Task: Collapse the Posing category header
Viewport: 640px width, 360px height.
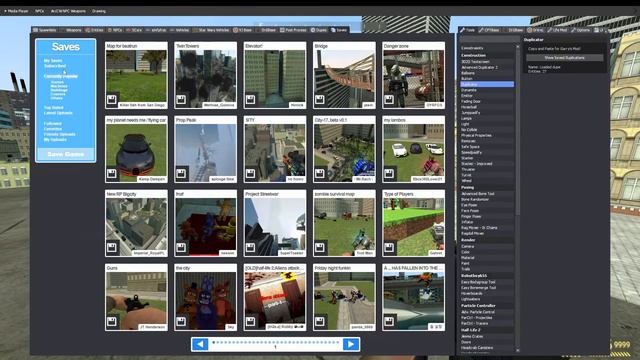Action: (x=487, y=187)
